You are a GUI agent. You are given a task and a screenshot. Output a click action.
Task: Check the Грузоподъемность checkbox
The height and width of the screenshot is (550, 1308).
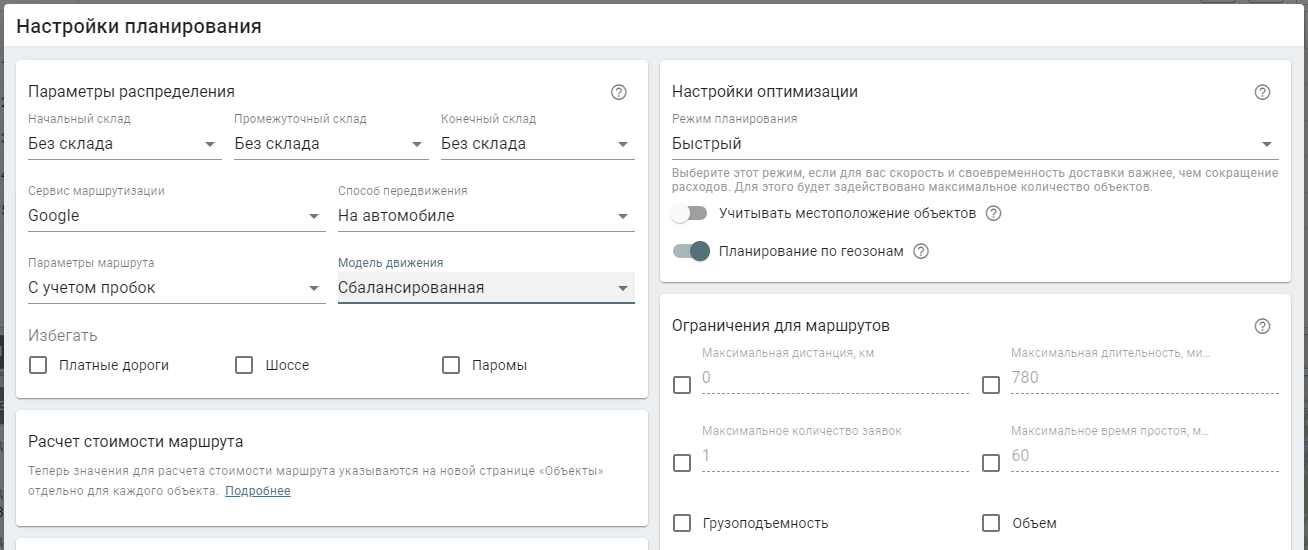pos(682,523)
